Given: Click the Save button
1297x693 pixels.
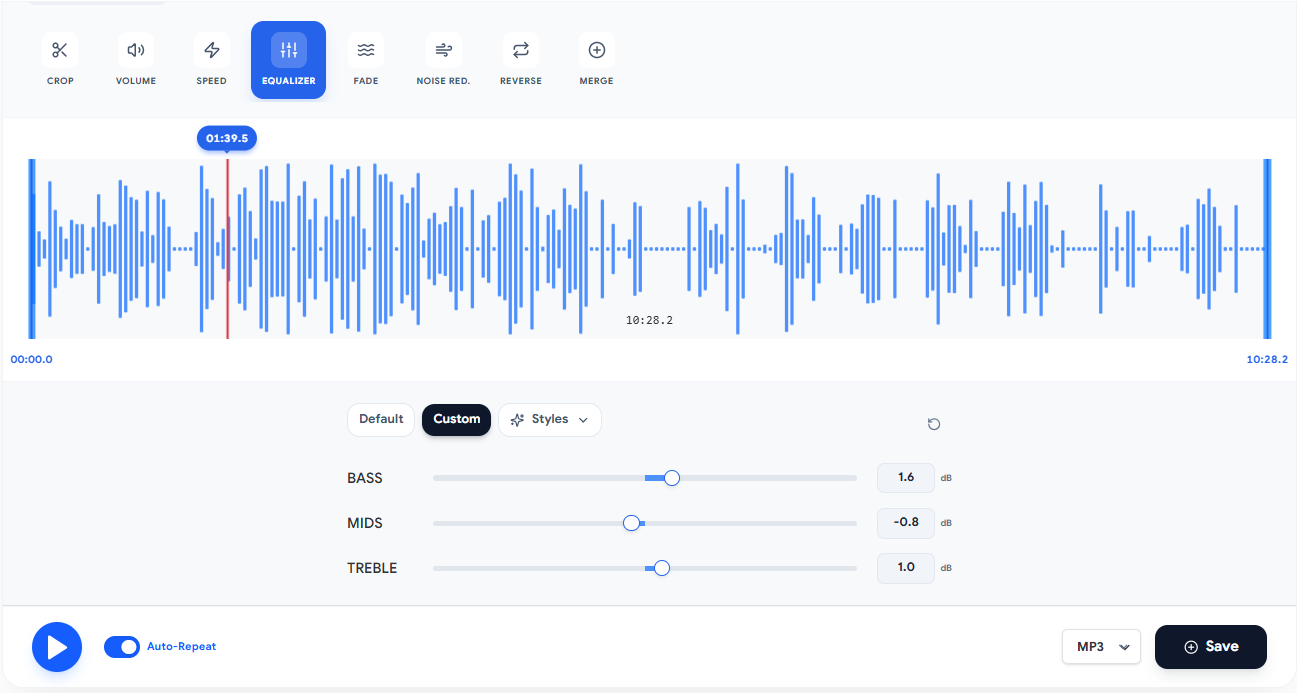Looking at the screenshot, I should (x=1211, y=647).
